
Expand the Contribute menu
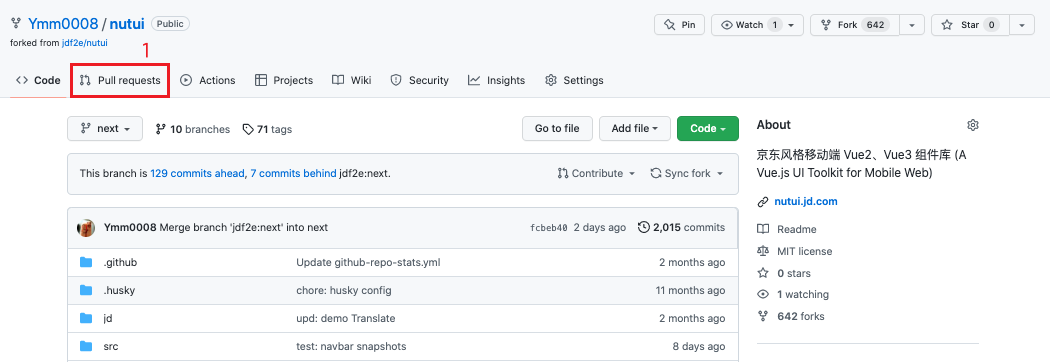coord(596,173)
